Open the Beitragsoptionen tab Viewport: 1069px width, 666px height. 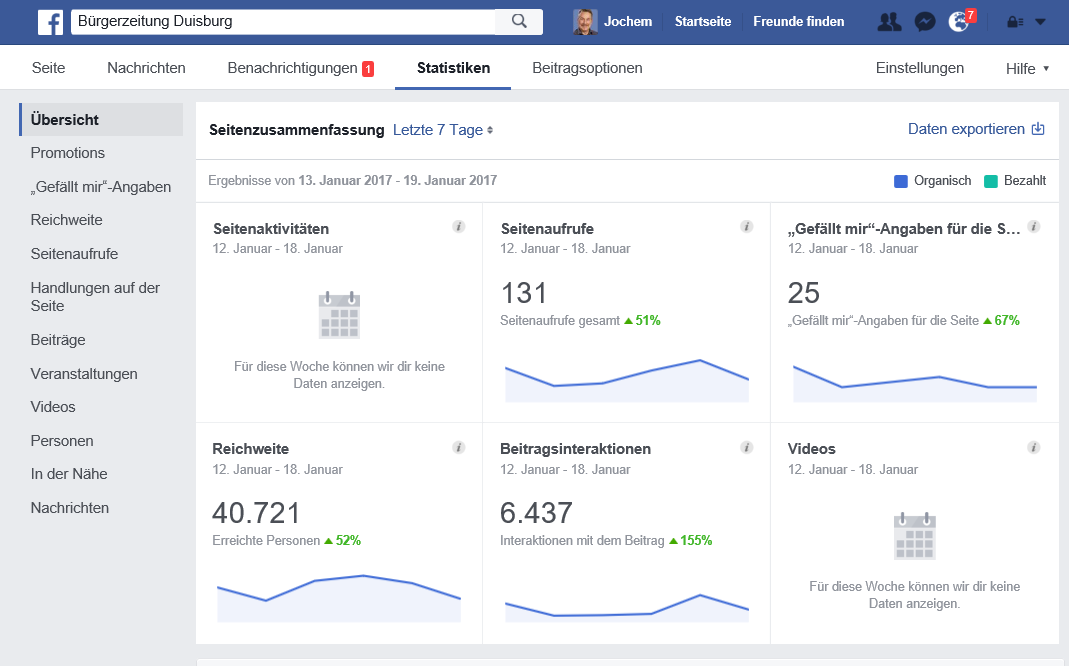[x=587, y=68]
